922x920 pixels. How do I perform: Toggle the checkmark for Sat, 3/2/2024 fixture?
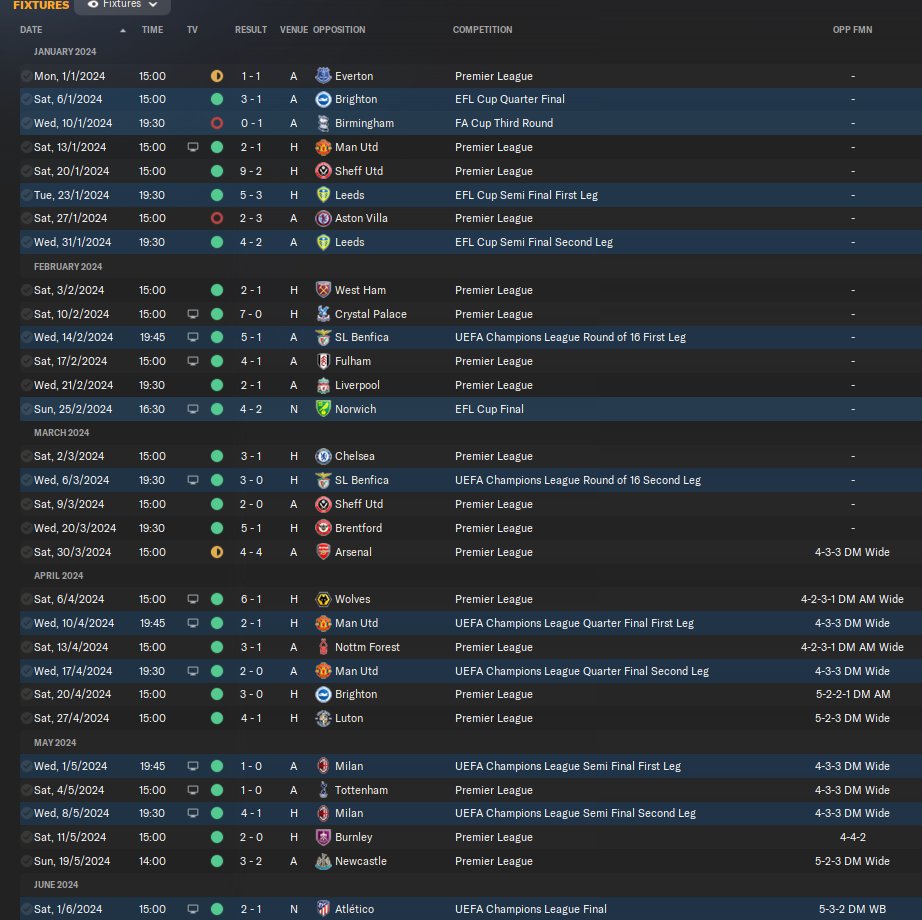[x=26, y=290]
